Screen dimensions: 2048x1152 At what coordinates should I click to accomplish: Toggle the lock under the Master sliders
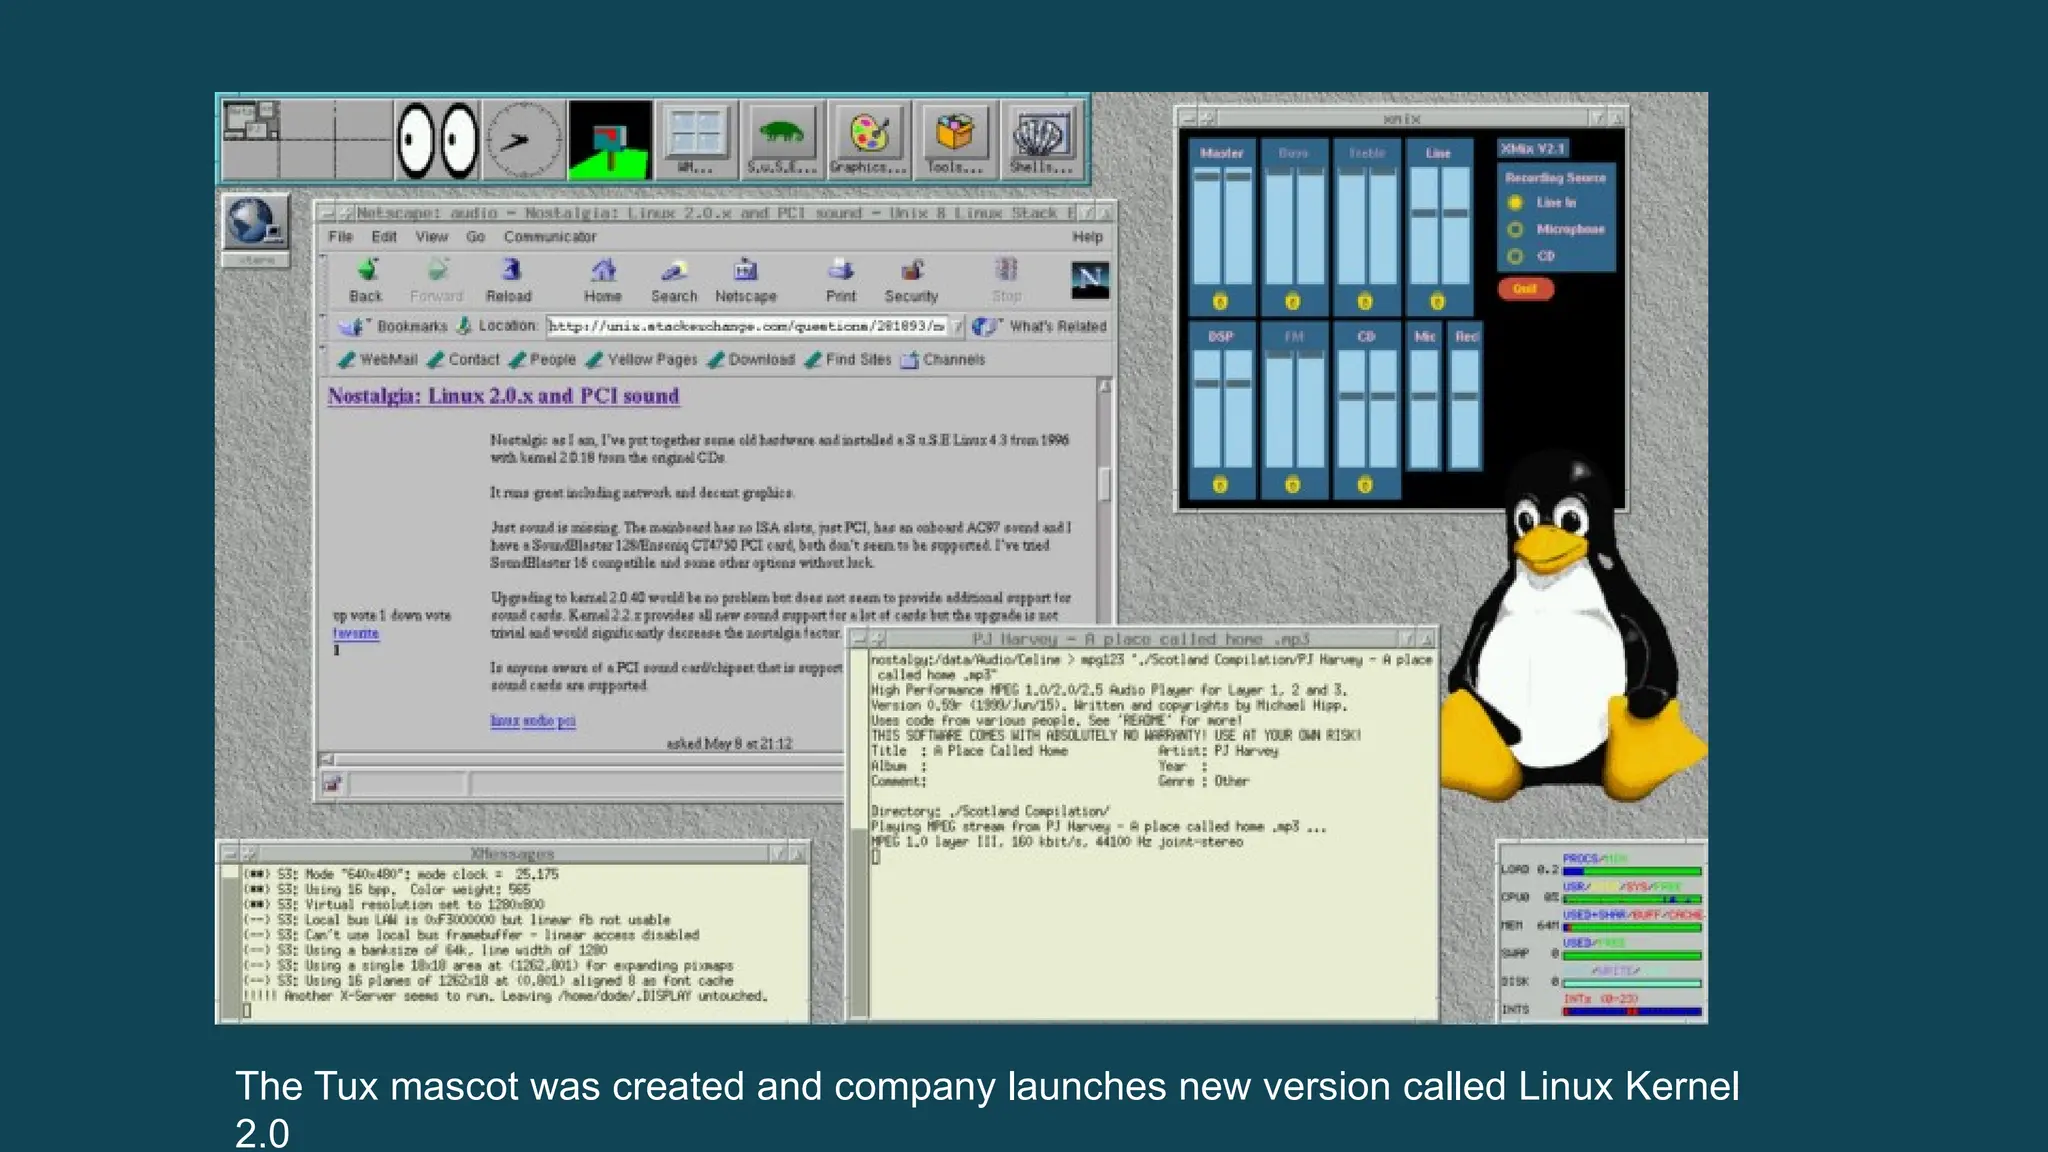[1220, 301]
